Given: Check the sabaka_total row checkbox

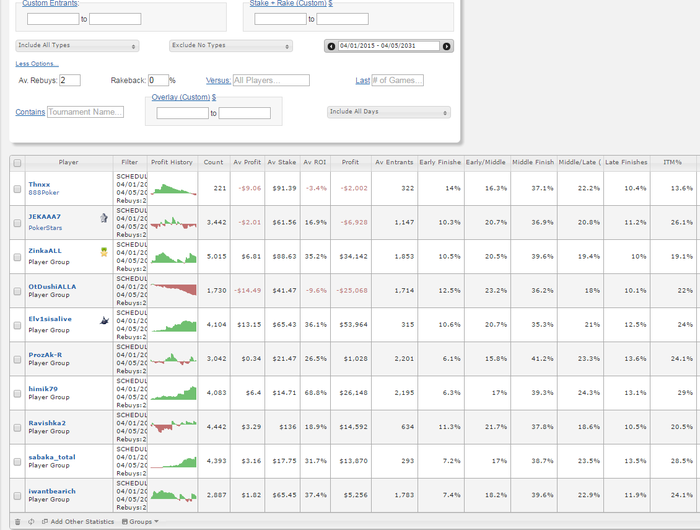Looking at the screenshot, I should (17, 462).
